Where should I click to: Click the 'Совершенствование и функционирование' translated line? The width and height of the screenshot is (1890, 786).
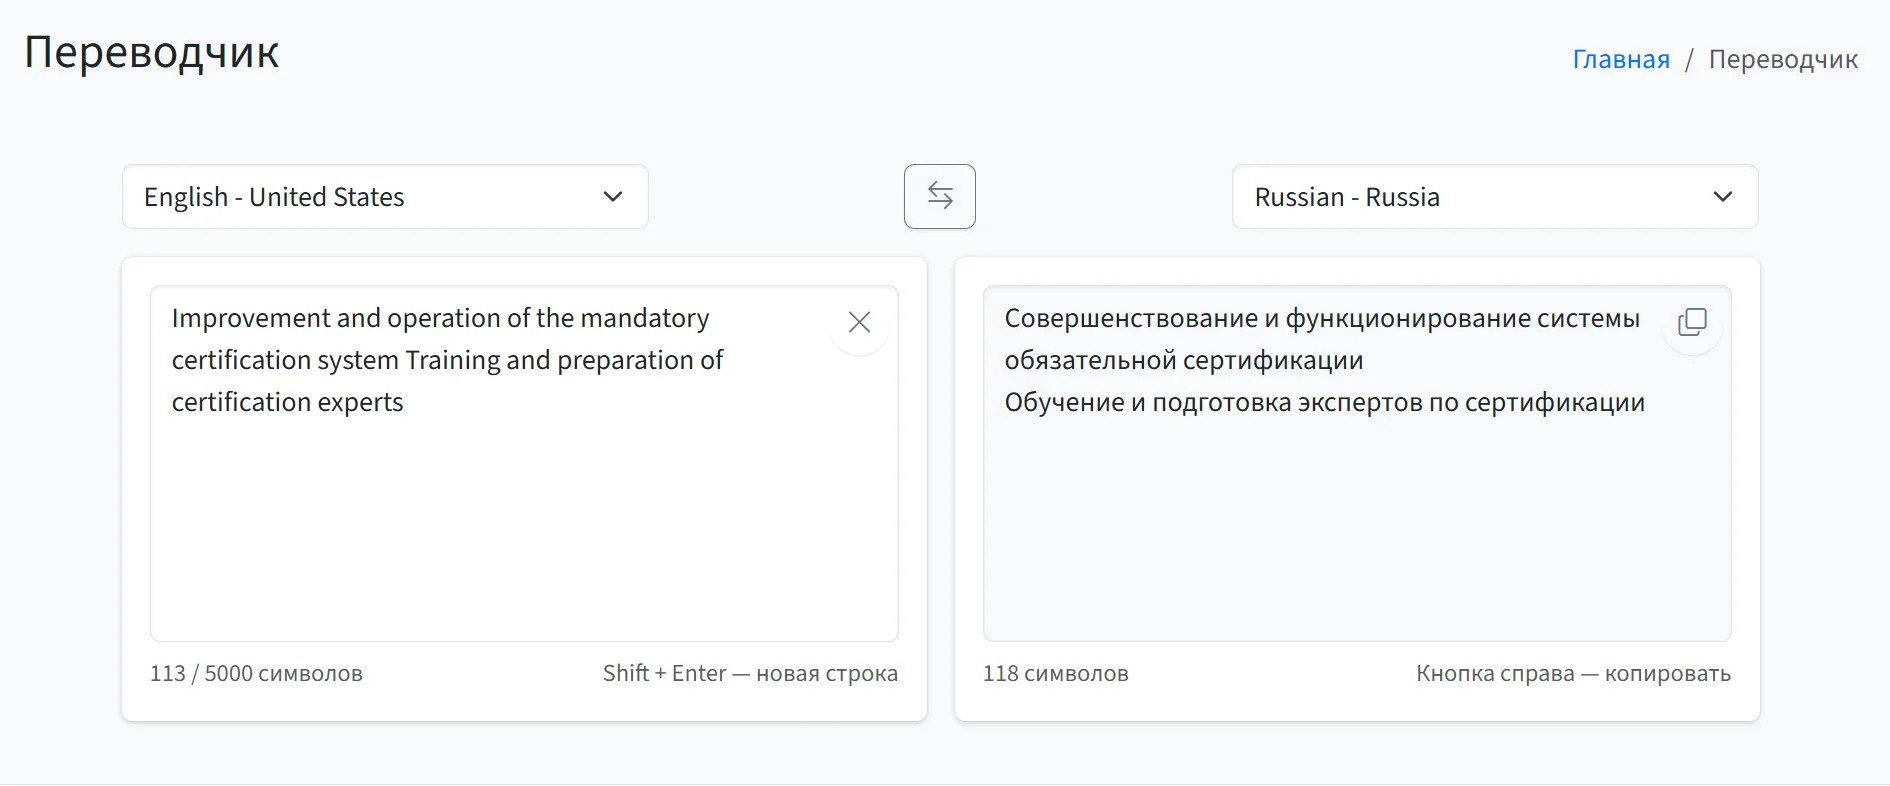click(x=1321, y=318)
